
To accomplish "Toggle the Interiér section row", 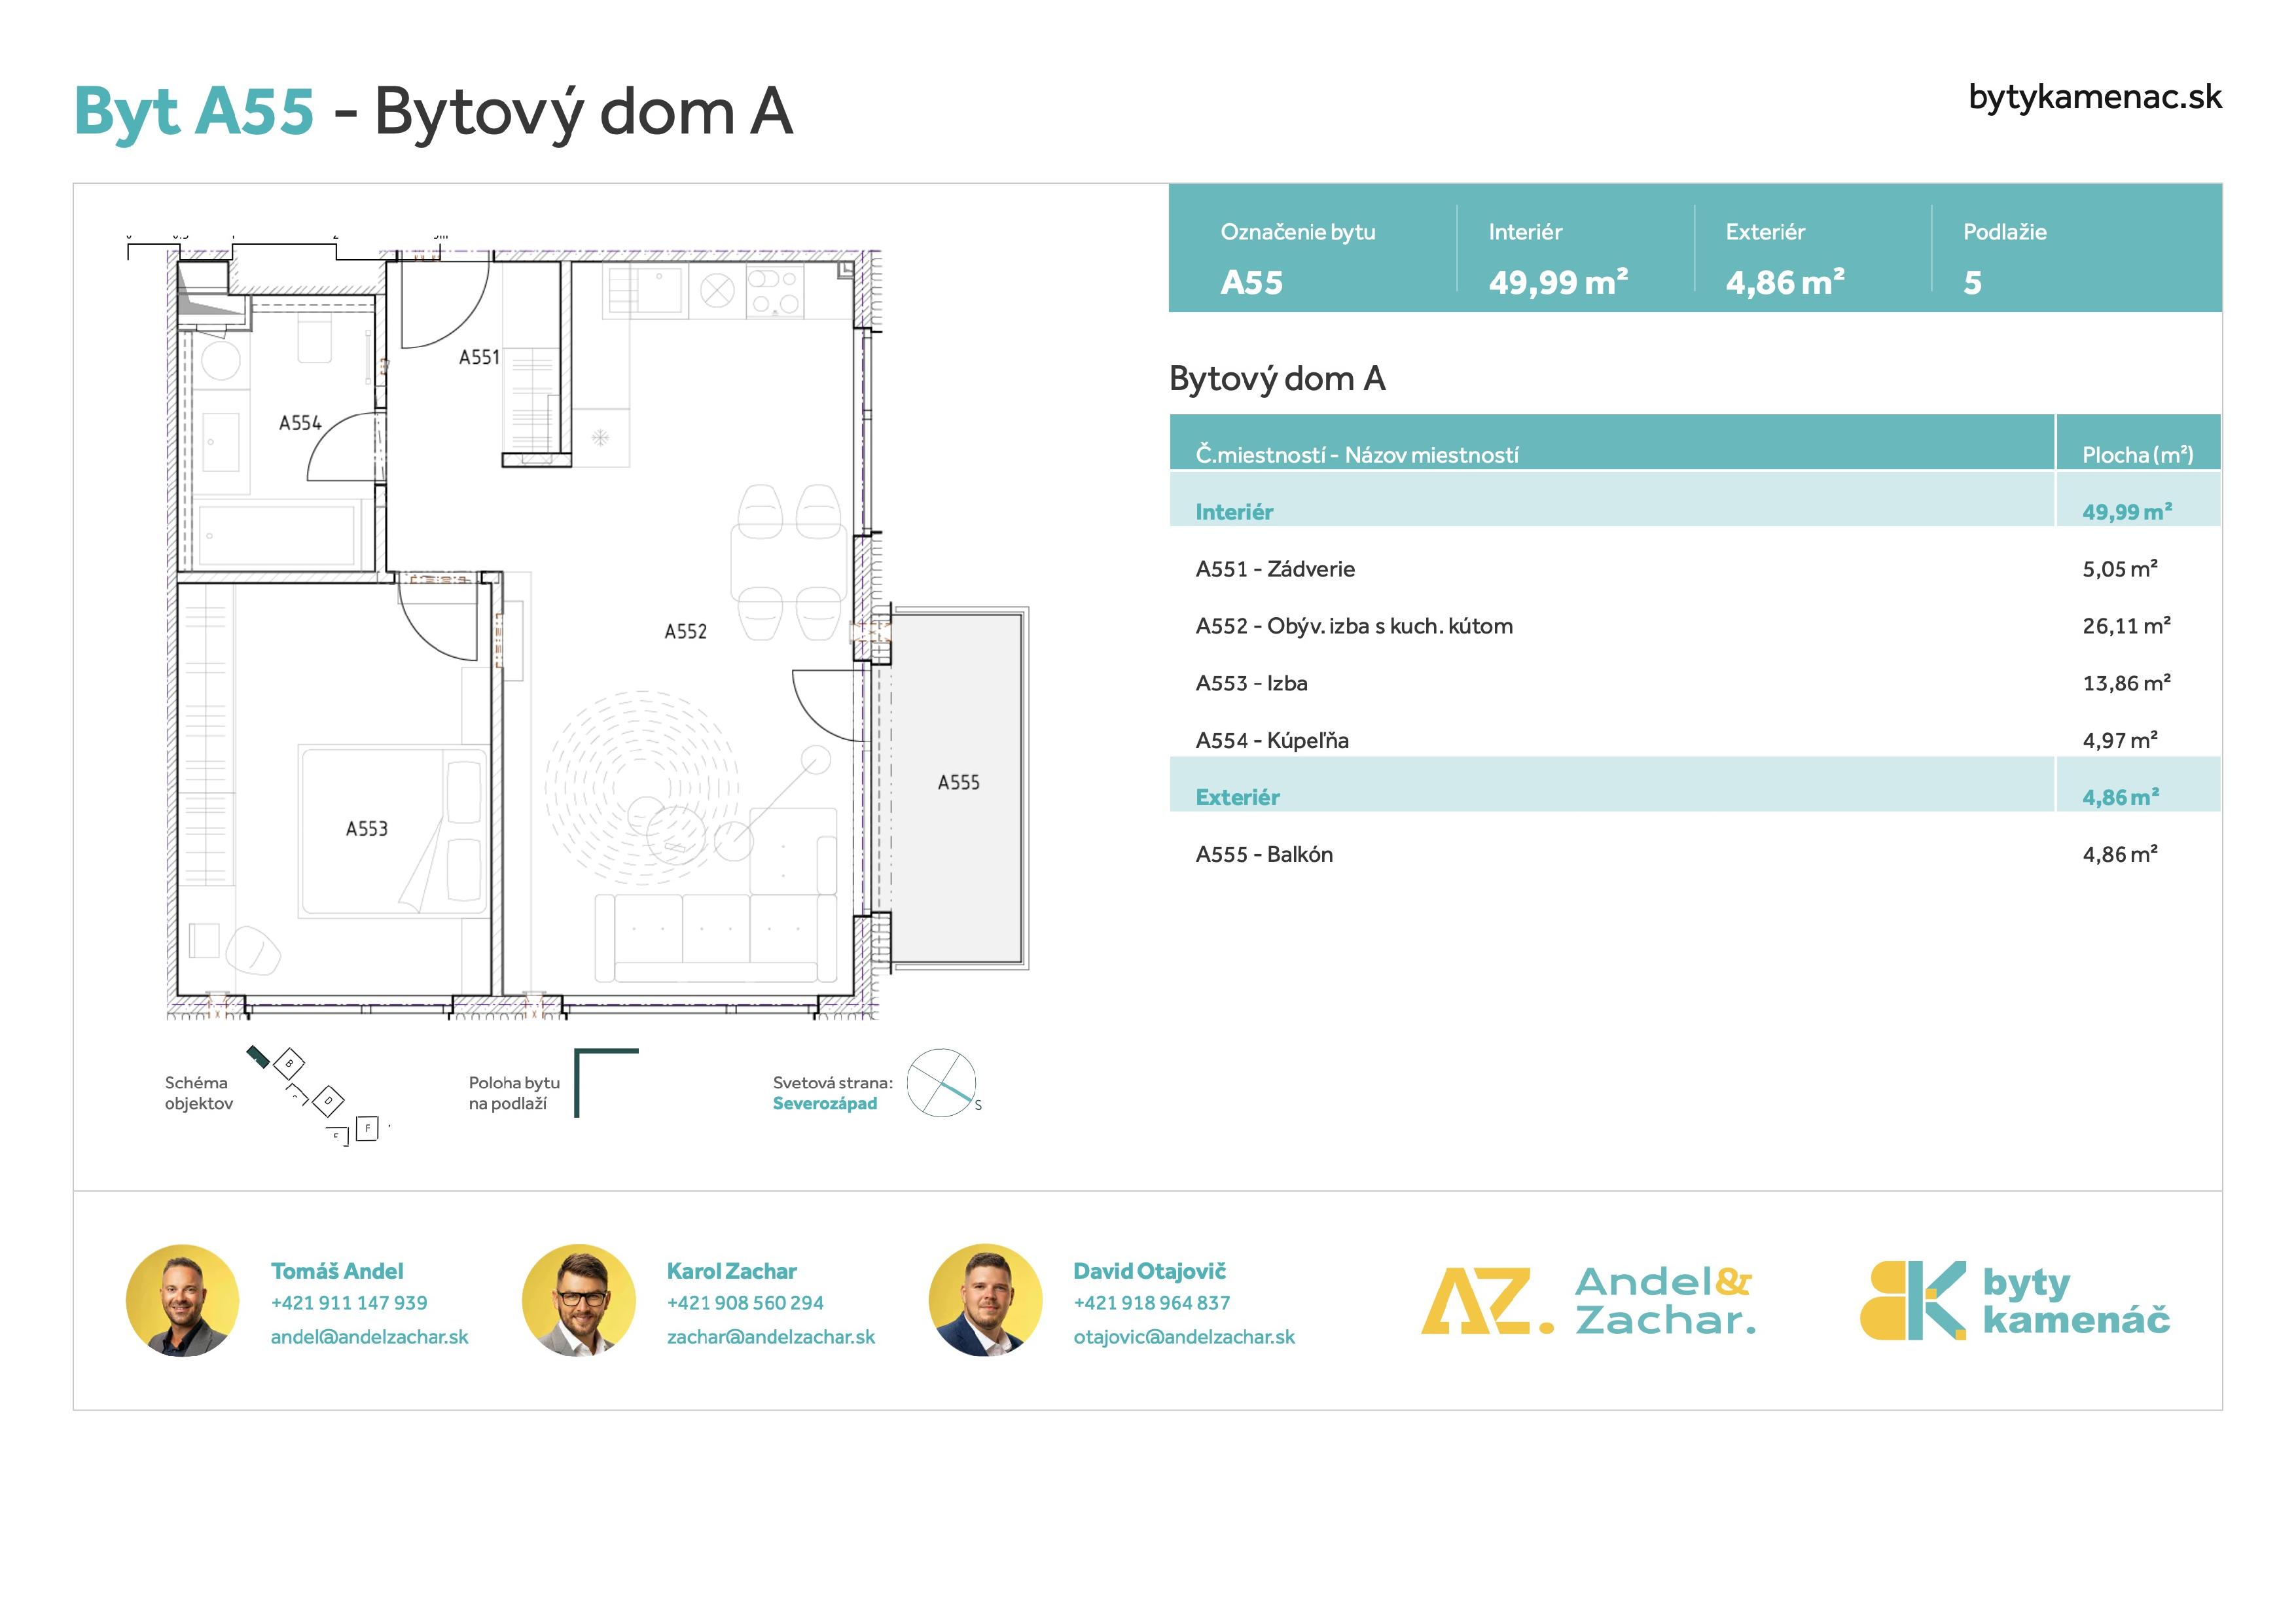I will (1400, 511).
